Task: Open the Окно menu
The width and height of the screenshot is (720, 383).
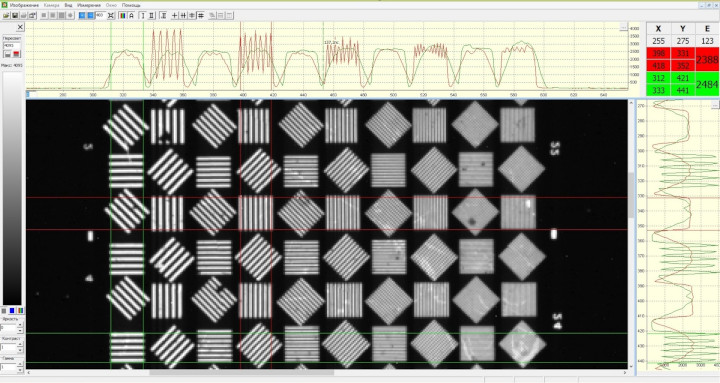Action: [x=111, y=5]
